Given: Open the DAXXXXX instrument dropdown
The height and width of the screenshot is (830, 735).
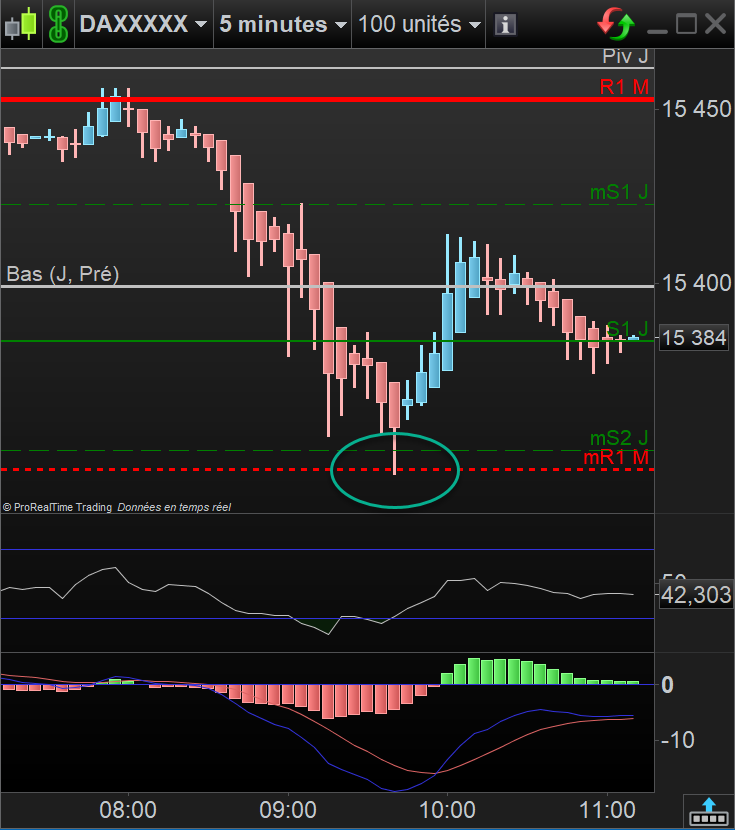Looking at the screenshot, I should [143, 24].
